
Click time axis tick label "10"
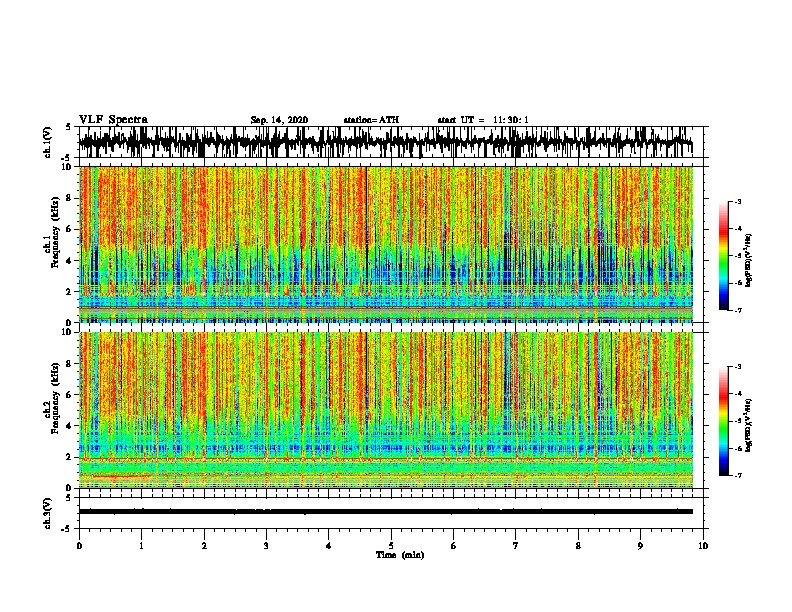703,546
